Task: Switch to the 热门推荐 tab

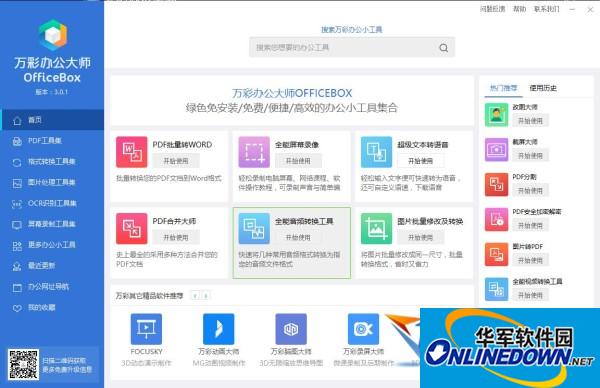Action: pyautogui.click(x=503, y=88)
